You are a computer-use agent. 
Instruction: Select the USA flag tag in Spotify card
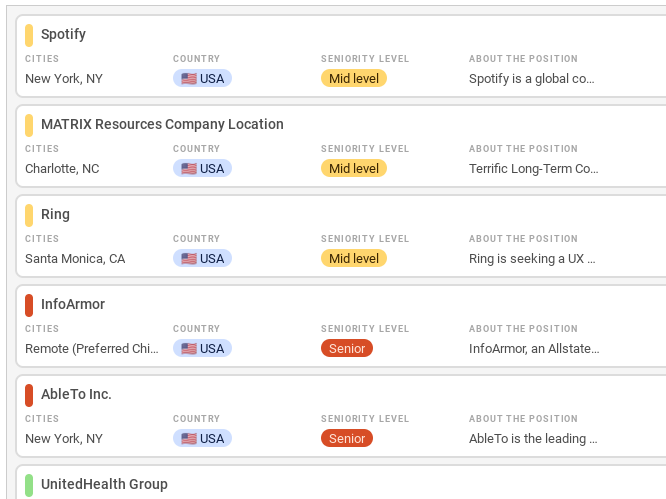coord(202,79)
